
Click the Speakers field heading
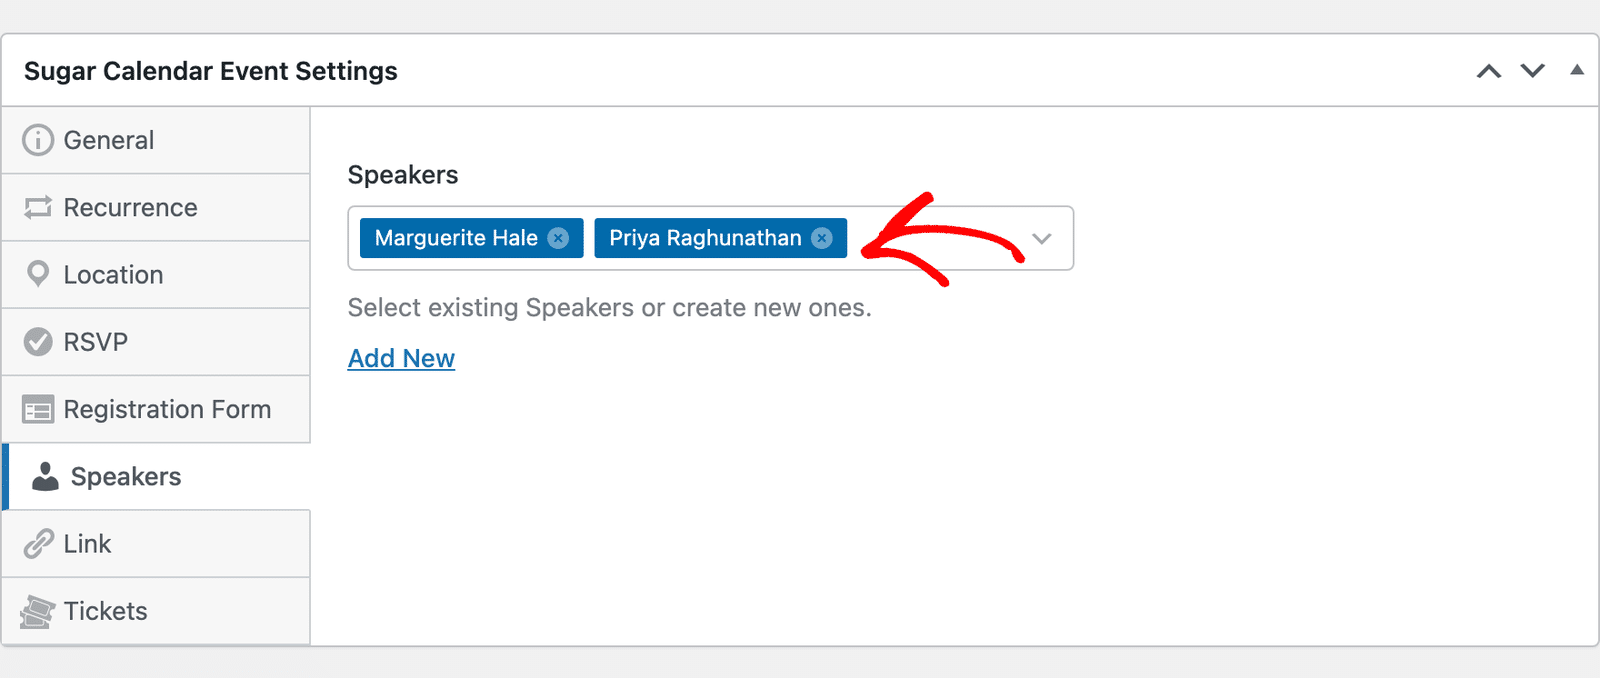[x=403, y=175]
